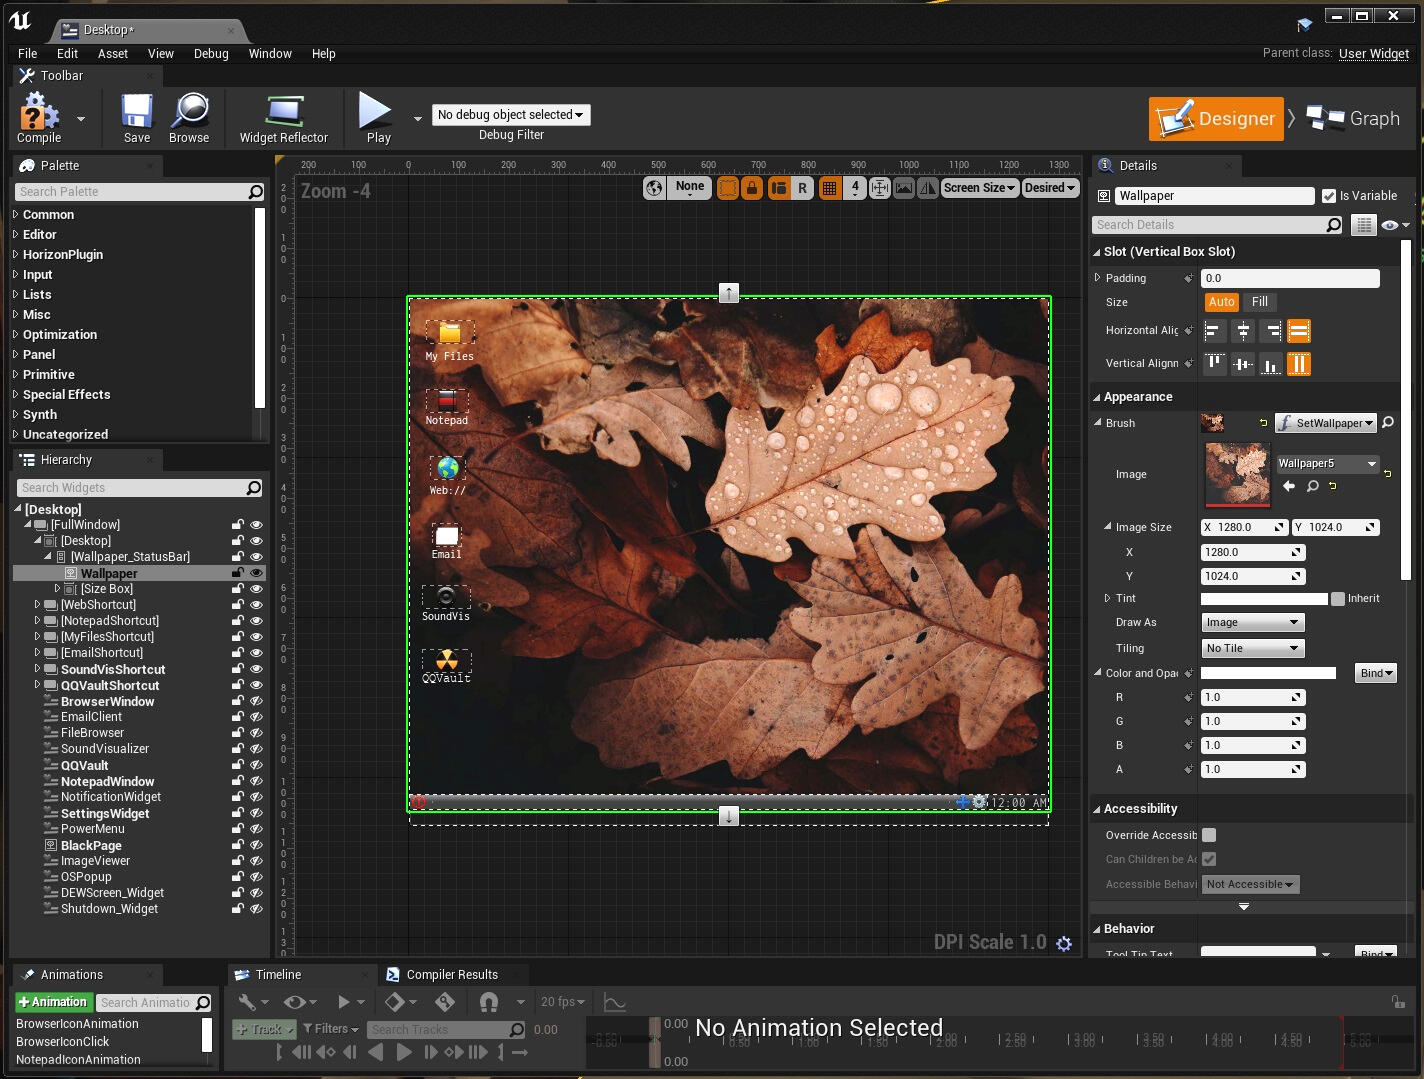The image size is (1424, 1079).
Task: Toggle Can Children be Accessible checkbox
Action: [1209, 859]
